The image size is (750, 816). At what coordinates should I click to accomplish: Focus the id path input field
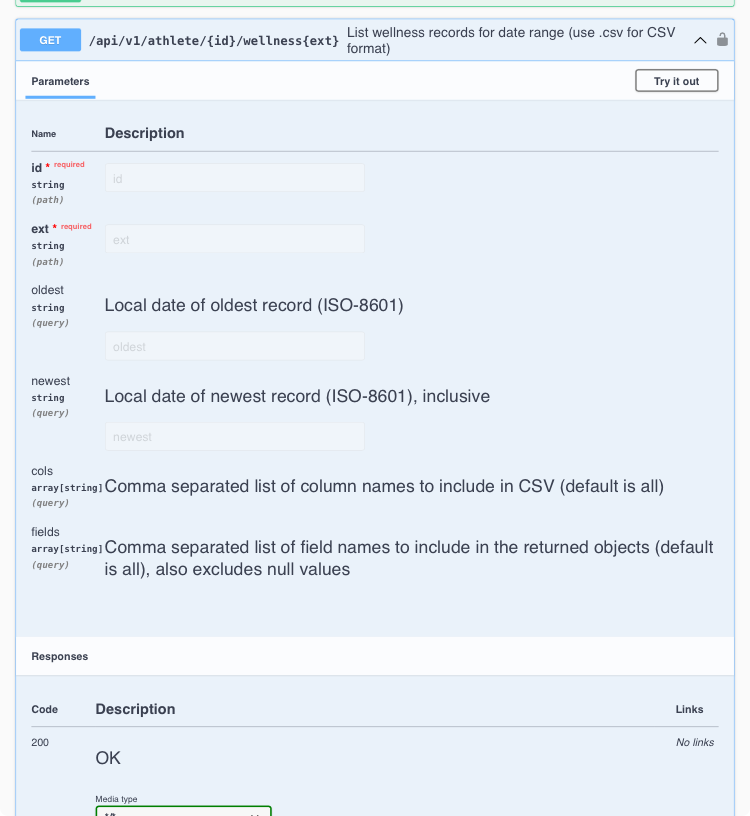pyautogui.click(x=234, y=178)
